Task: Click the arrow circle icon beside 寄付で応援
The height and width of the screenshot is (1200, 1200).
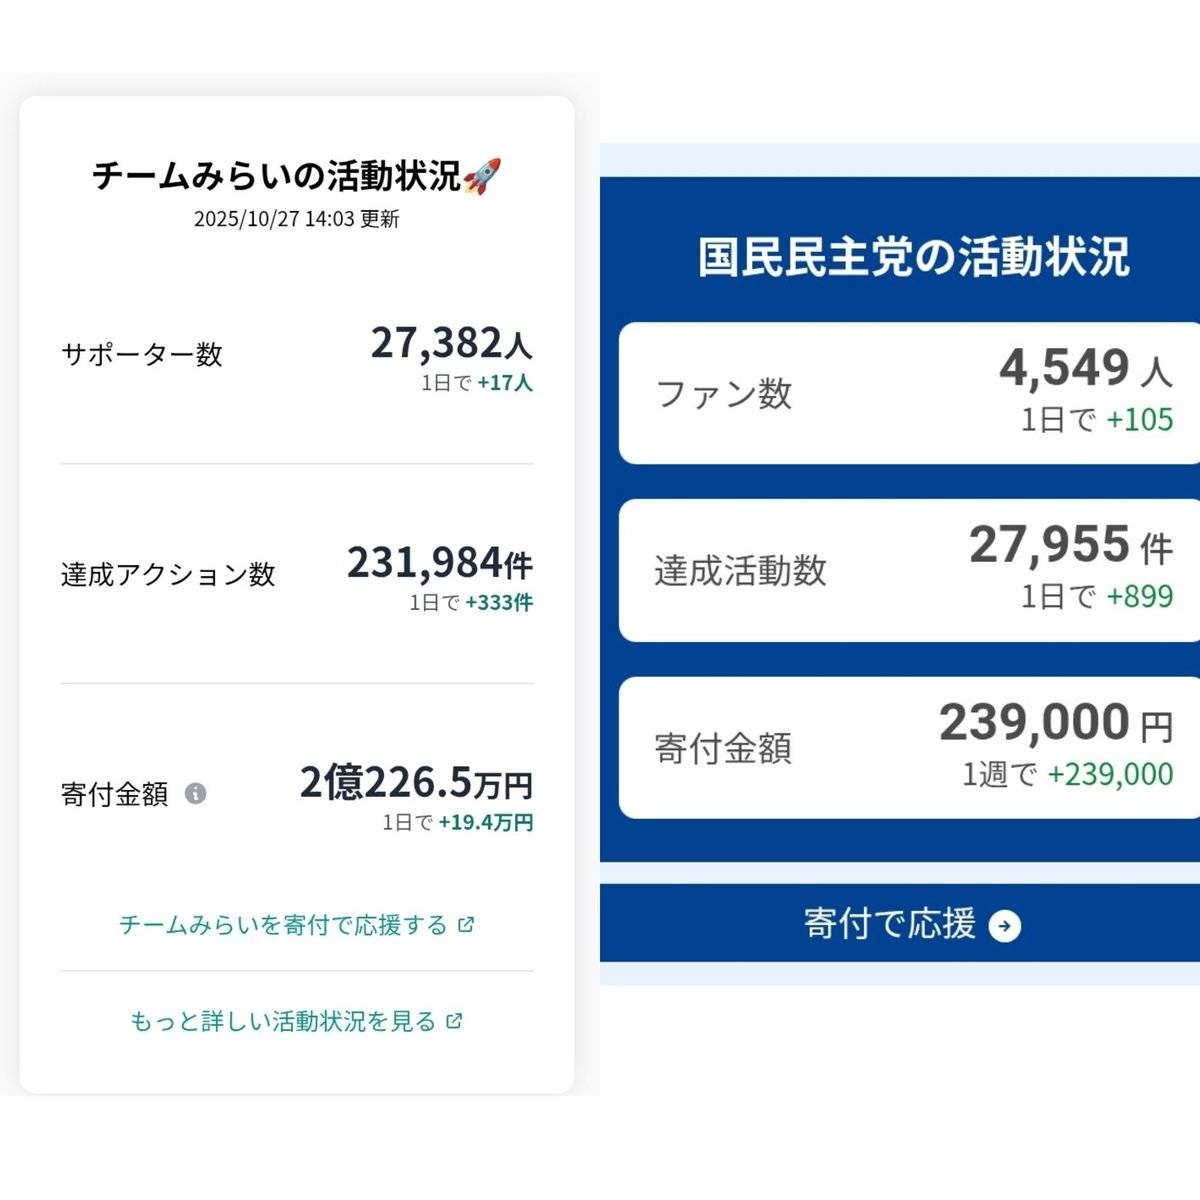Action: click(1004, 926)
